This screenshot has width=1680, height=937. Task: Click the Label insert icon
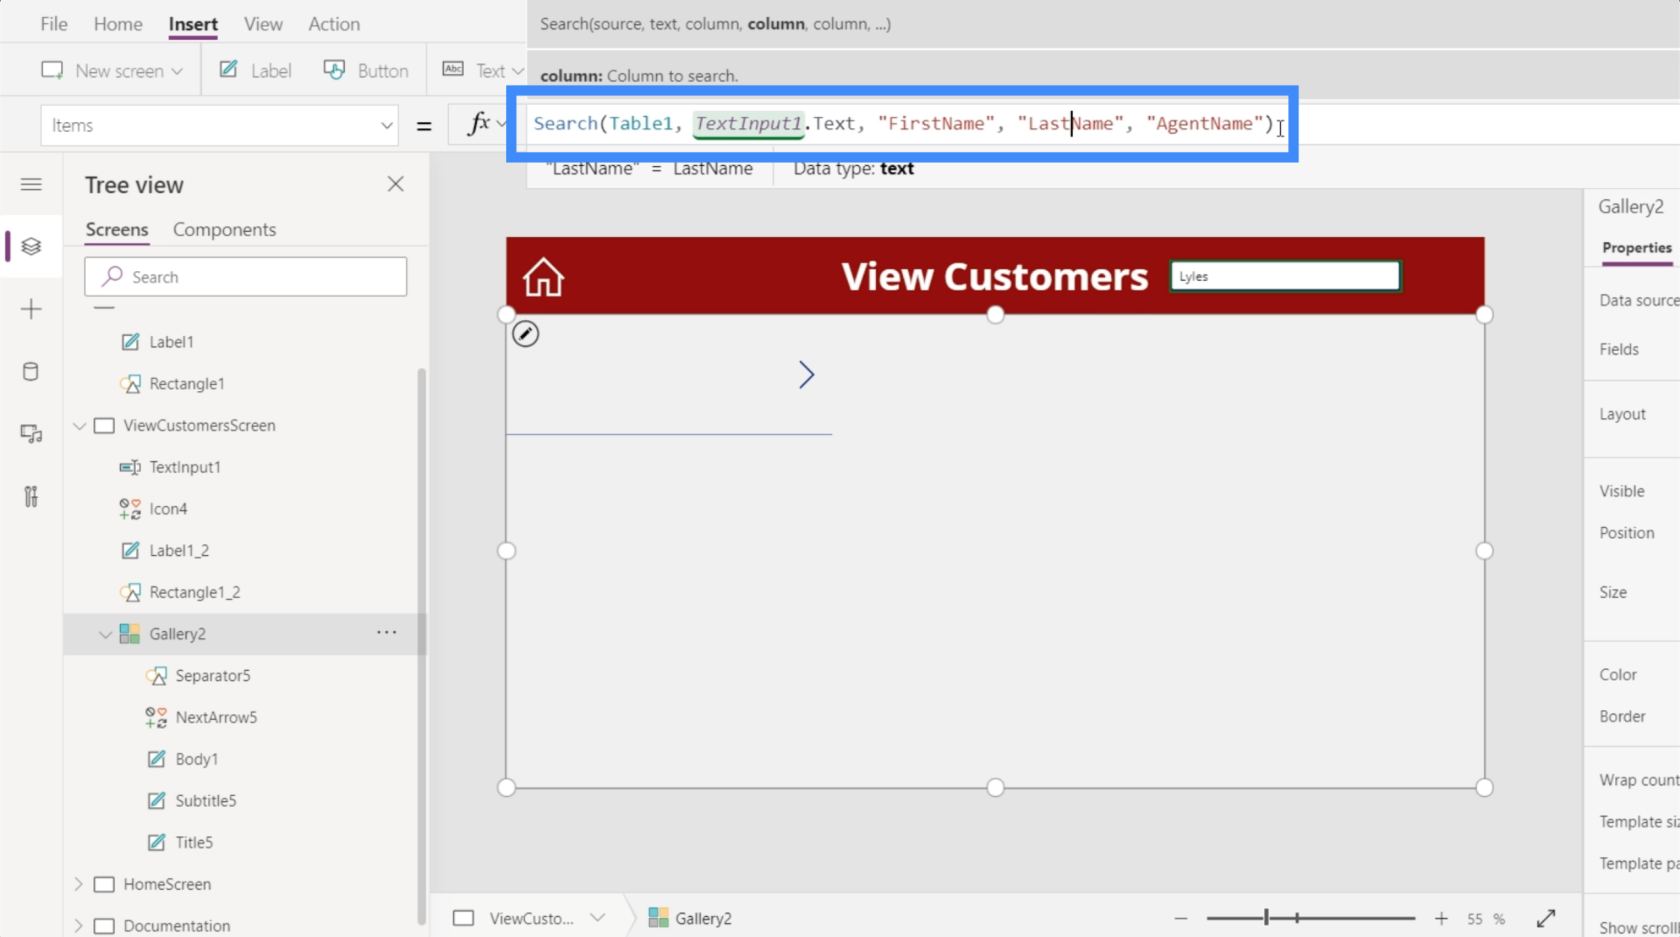pos(229,70)
